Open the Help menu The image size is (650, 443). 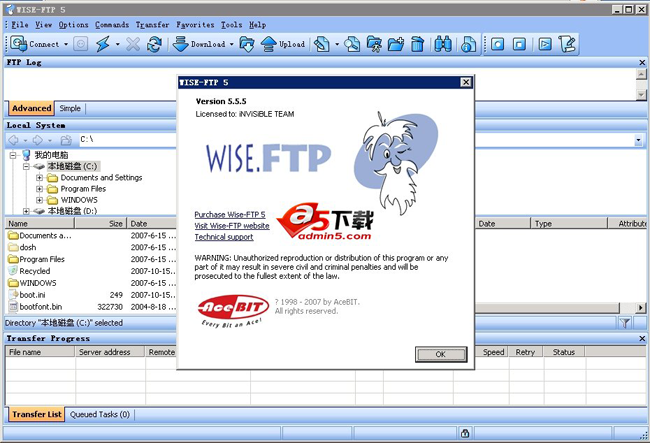coord(257,25)
